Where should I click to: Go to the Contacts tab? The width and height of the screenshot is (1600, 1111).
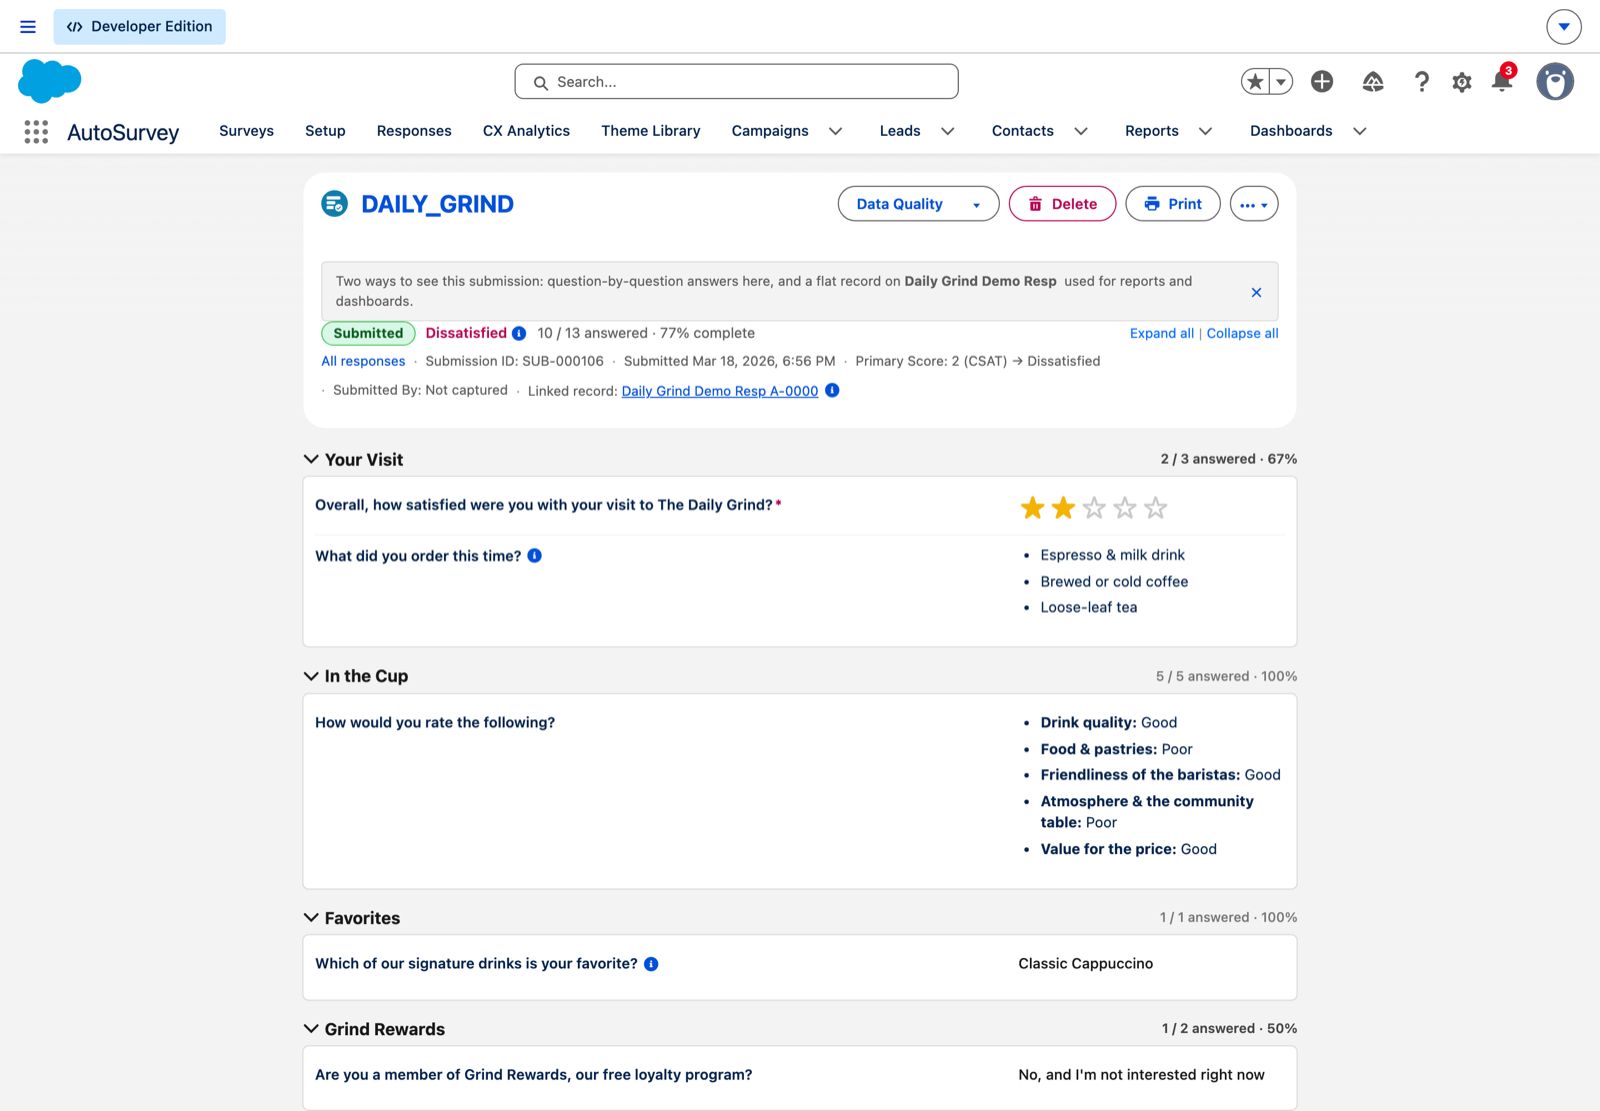point(1023,131)
